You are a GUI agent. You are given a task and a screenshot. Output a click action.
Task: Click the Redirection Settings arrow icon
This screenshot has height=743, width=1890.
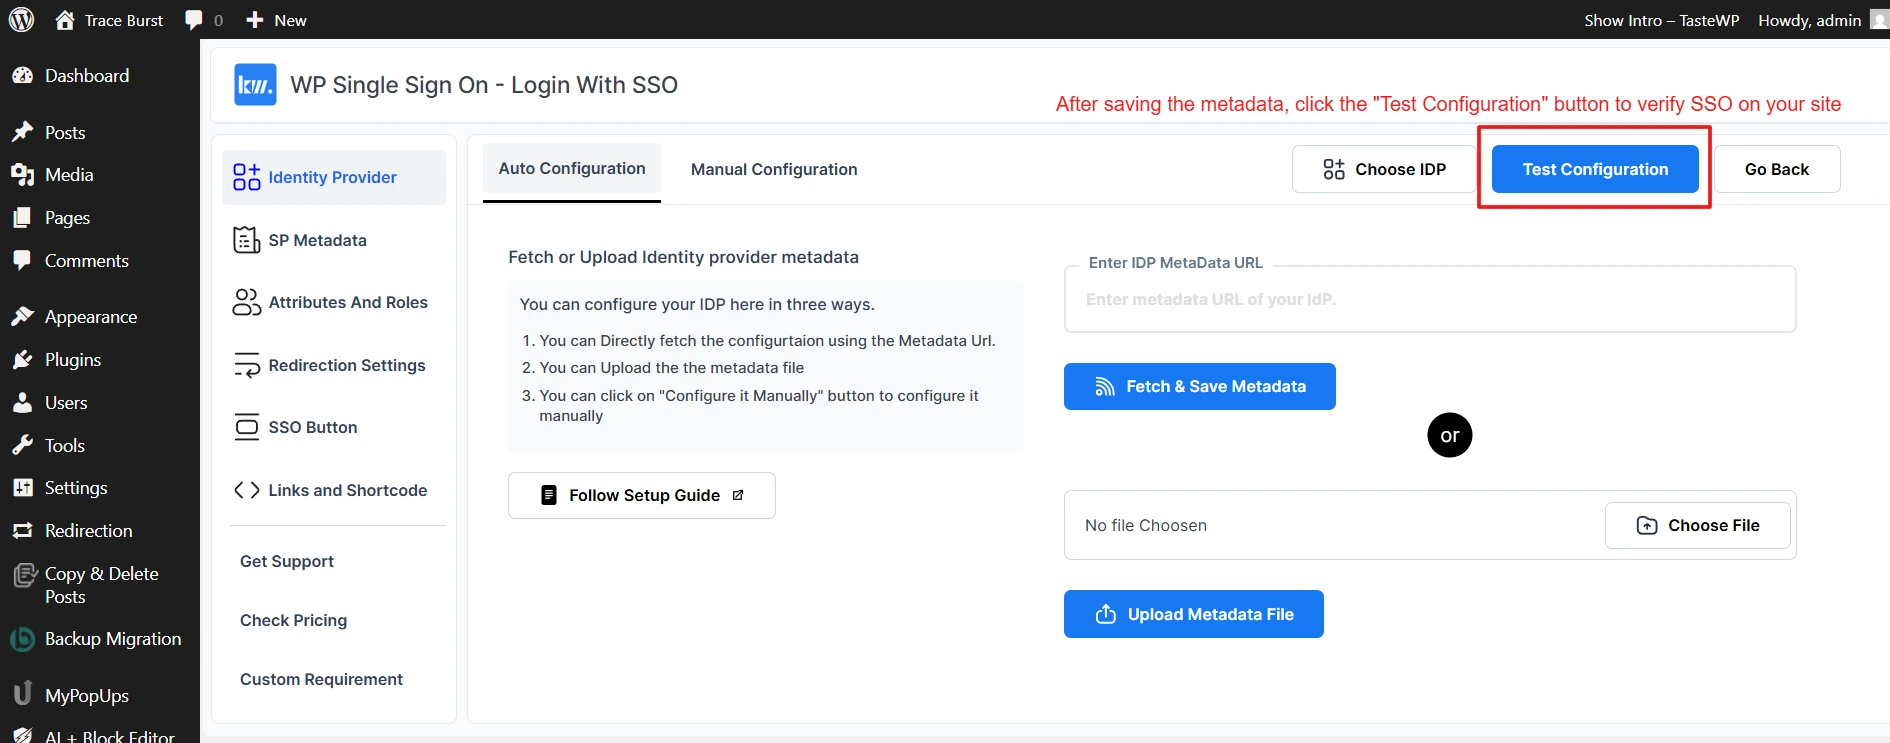pos(246,365)
